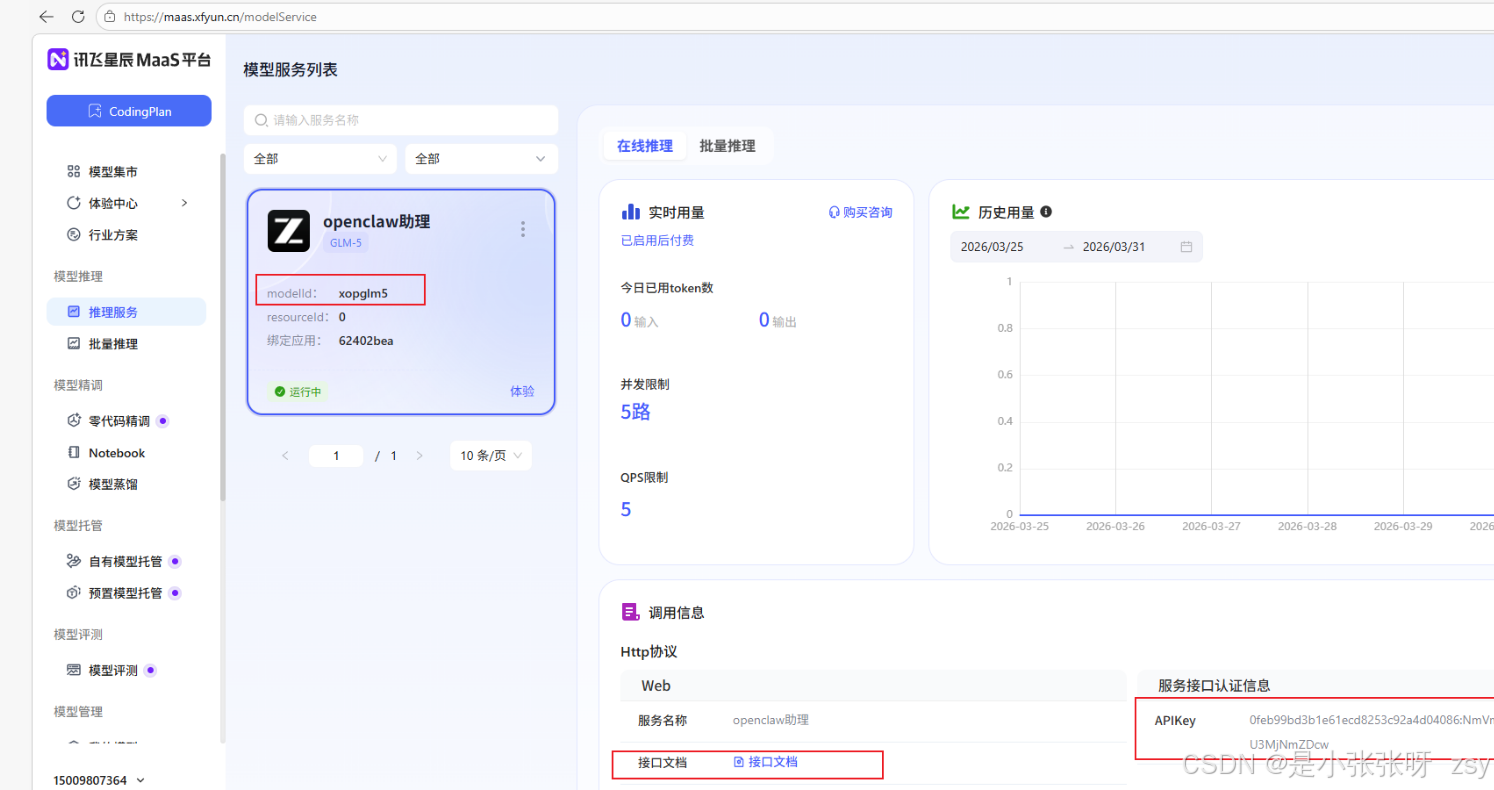Click the 实时用量 bar chart icon
The width and height of the screenshot is (1494, 790).
point(631,212)
